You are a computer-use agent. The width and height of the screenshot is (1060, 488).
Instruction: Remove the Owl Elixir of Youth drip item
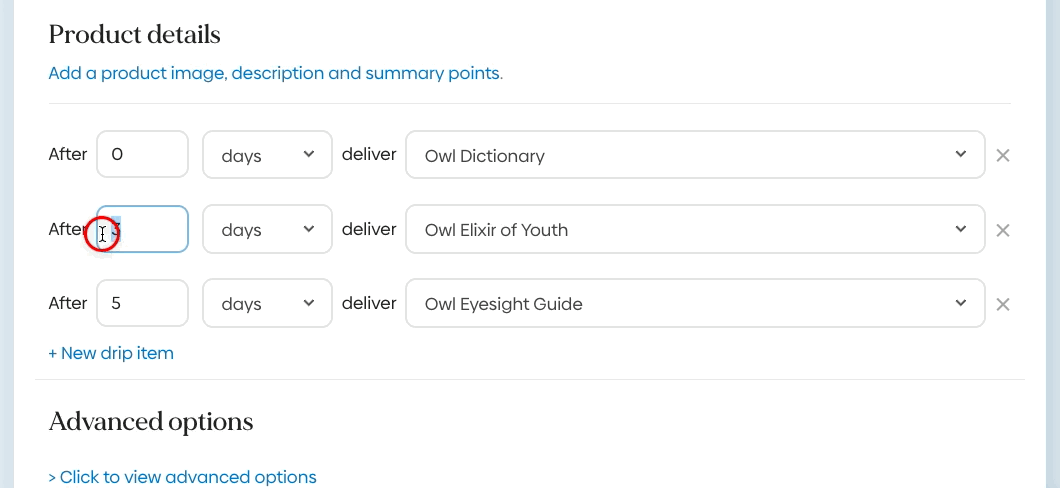[x=1003, y=230]
